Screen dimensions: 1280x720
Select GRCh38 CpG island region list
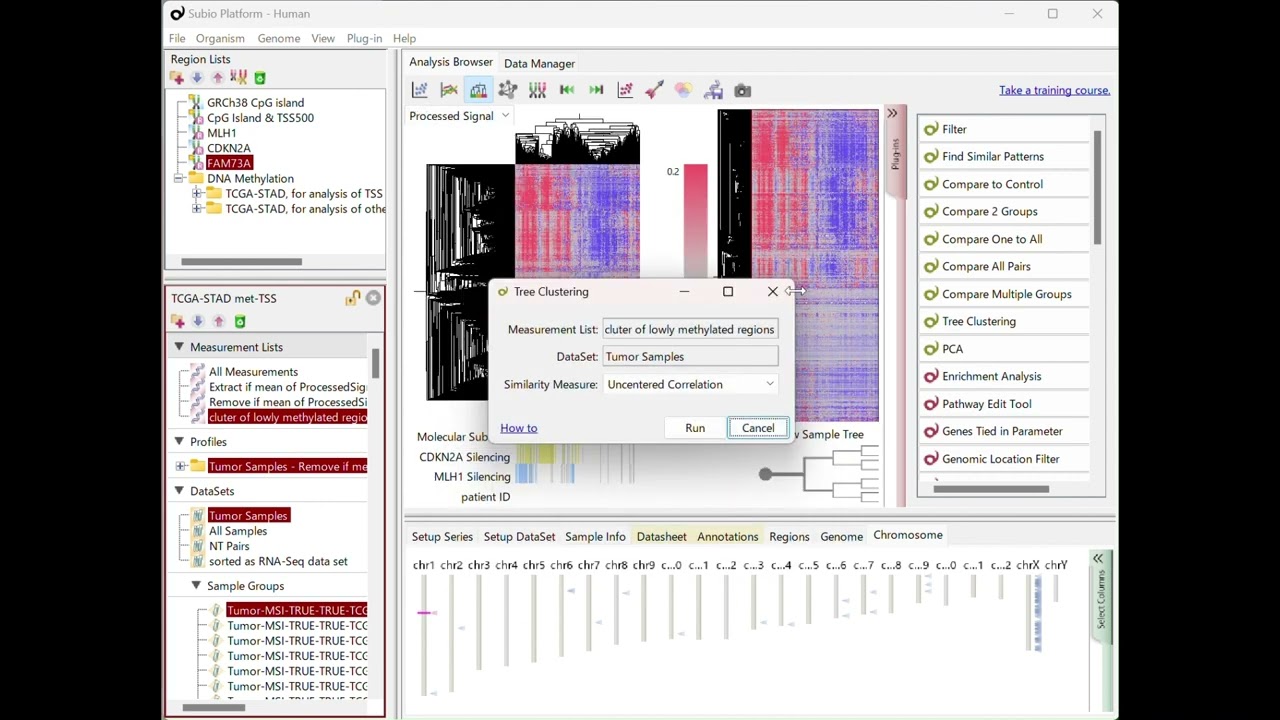pyautogui.click(x=255, y=102)
